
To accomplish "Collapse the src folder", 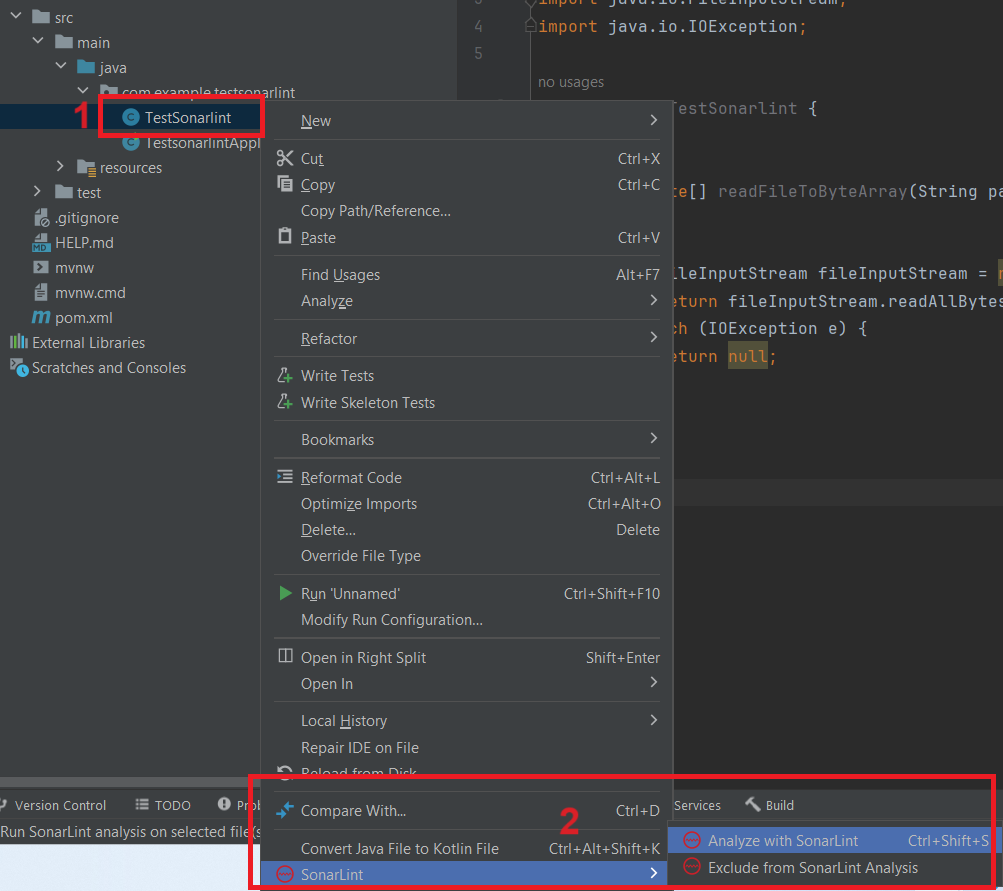I will pyautogui.click(x=17, y=15).
